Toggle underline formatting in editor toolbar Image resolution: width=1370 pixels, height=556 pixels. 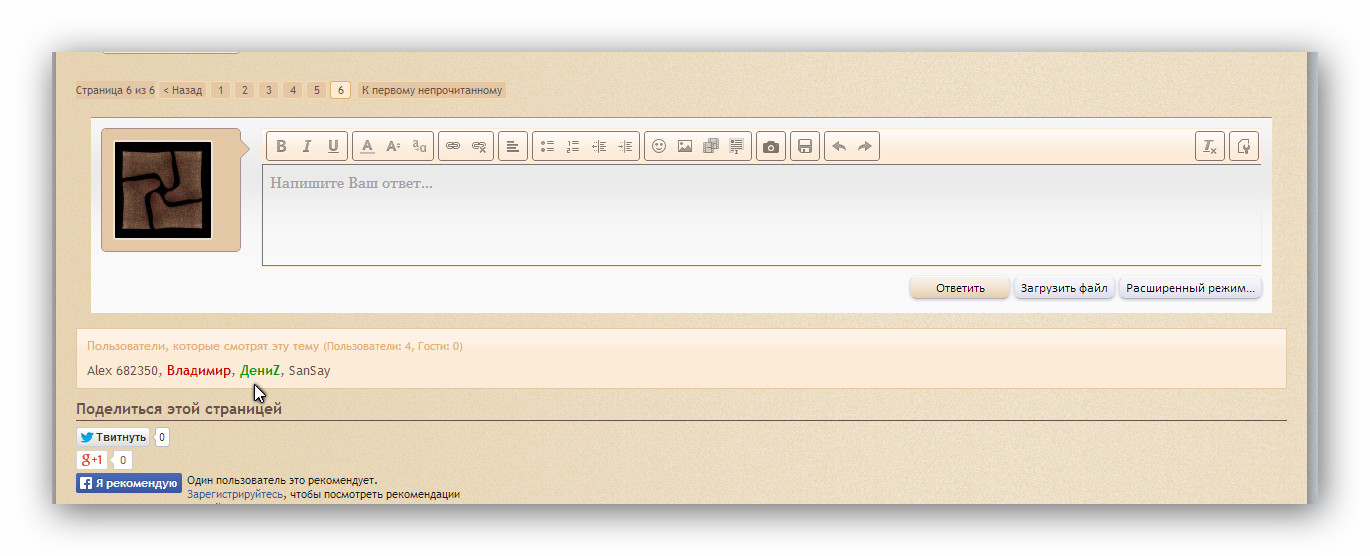pos(333,146)
